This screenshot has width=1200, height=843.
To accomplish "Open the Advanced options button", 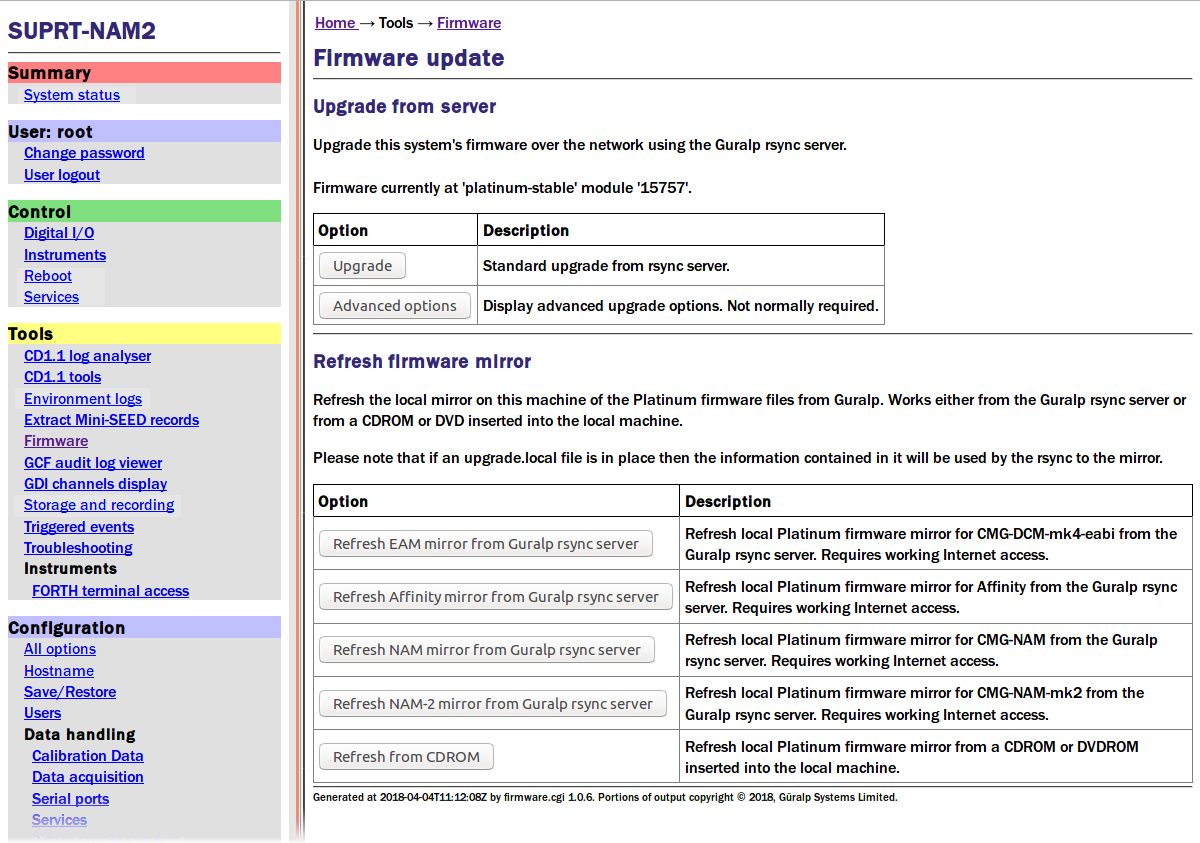I will tap(395, 306).
